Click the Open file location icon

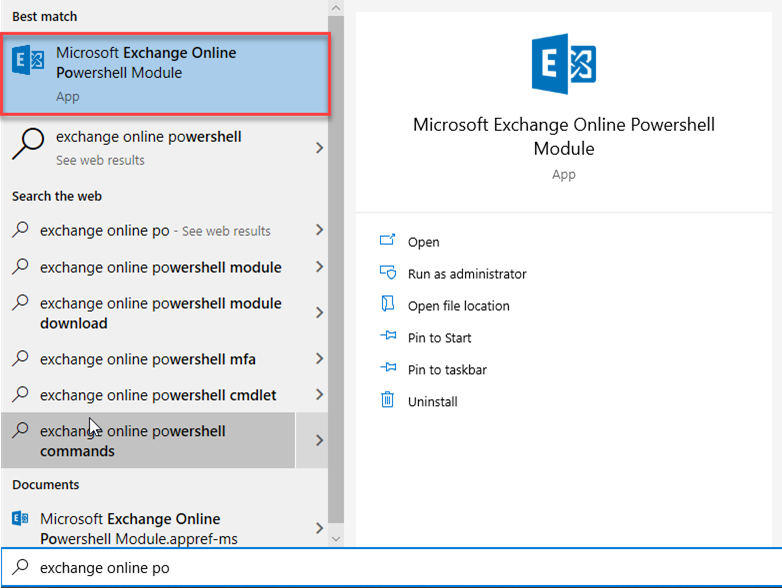point(388,304)
